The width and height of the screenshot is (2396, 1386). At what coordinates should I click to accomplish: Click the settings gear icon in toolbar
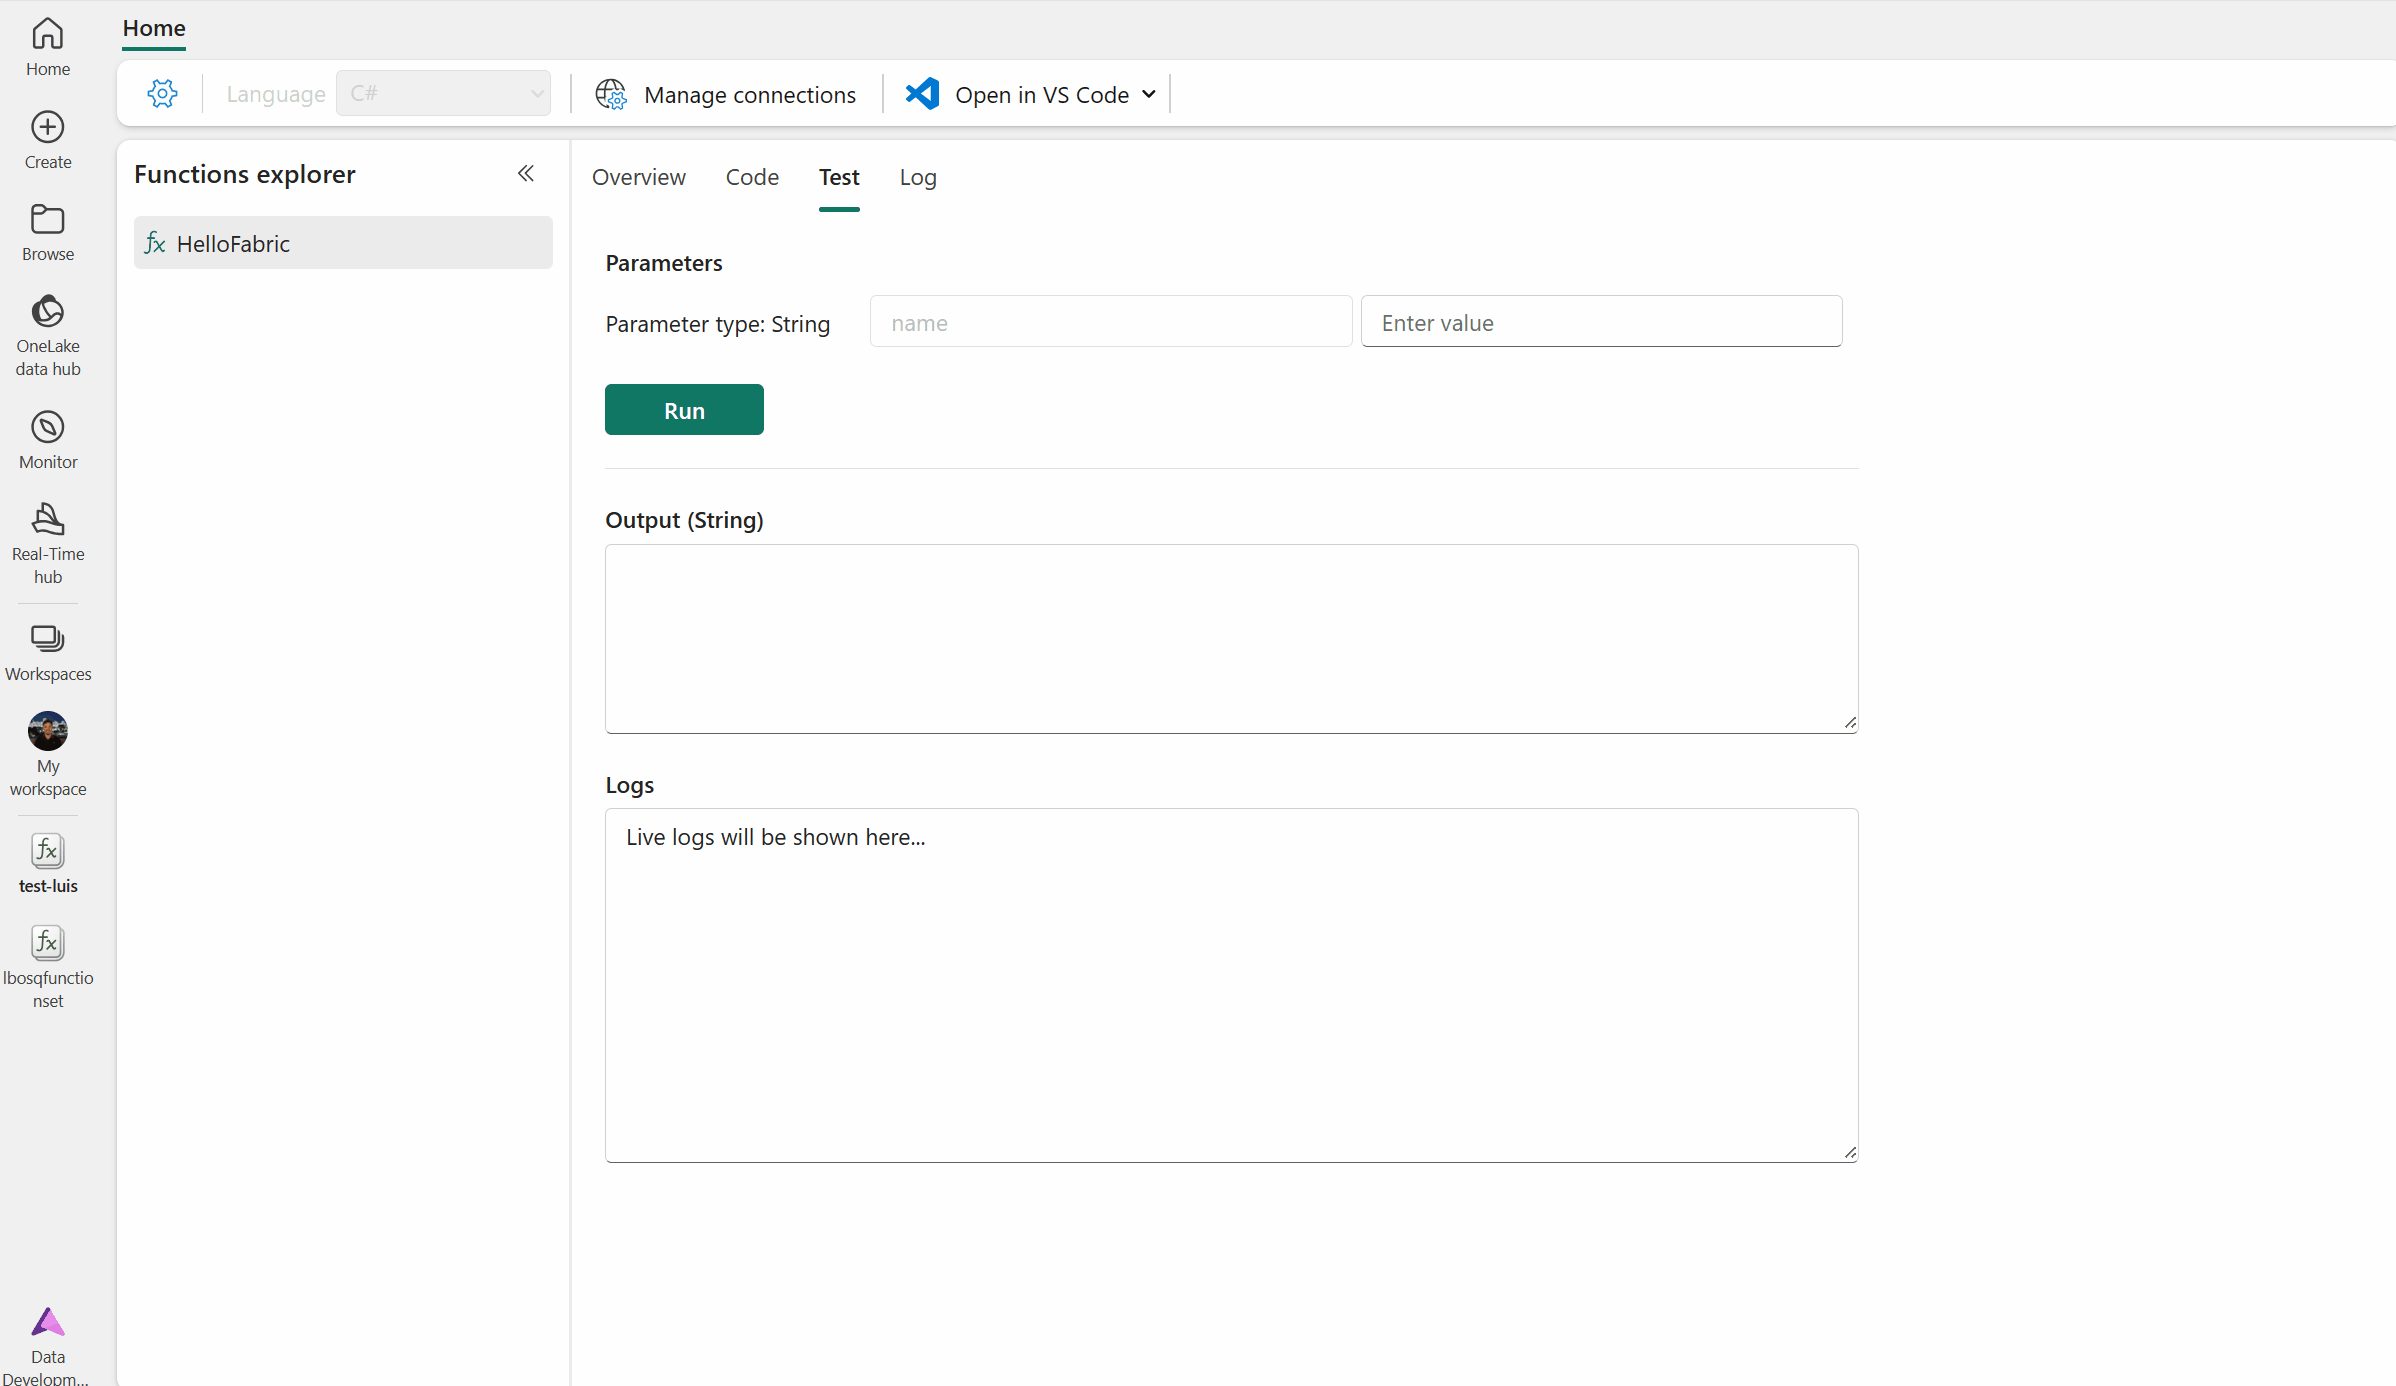[162, 94]
